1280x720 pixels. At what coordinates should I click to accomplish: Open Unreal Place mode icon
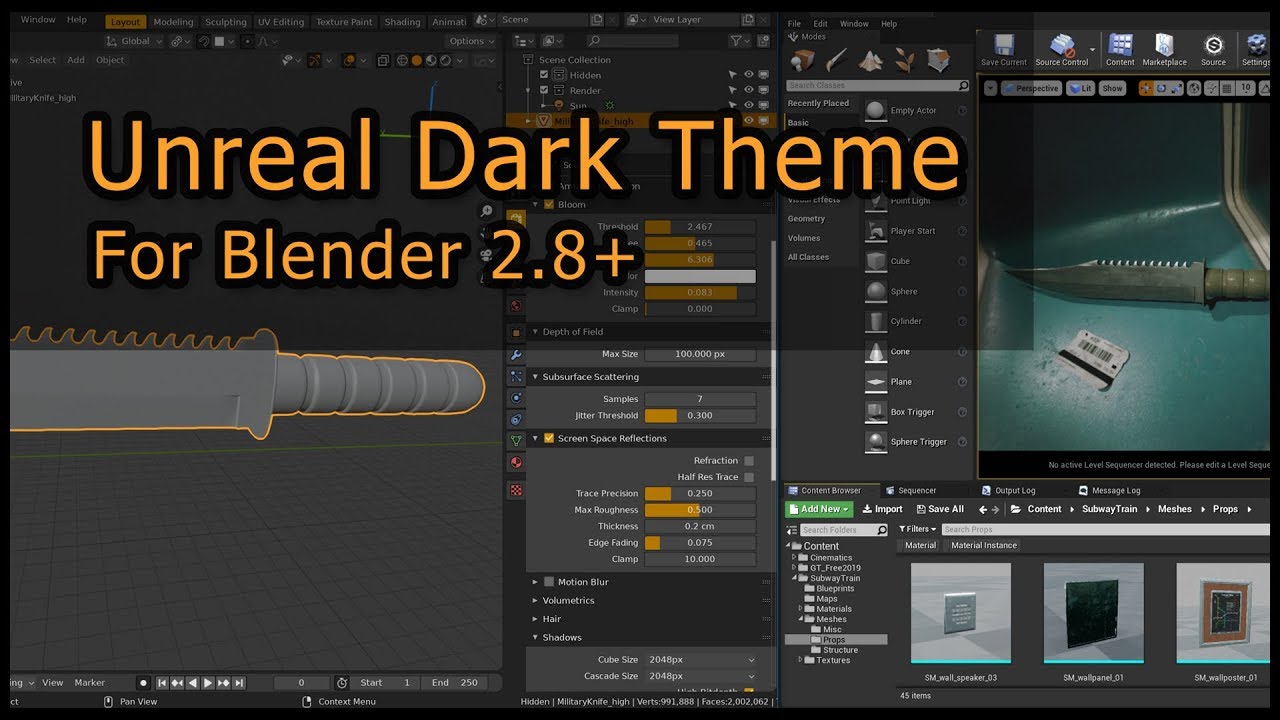click(x=802, y=59)
